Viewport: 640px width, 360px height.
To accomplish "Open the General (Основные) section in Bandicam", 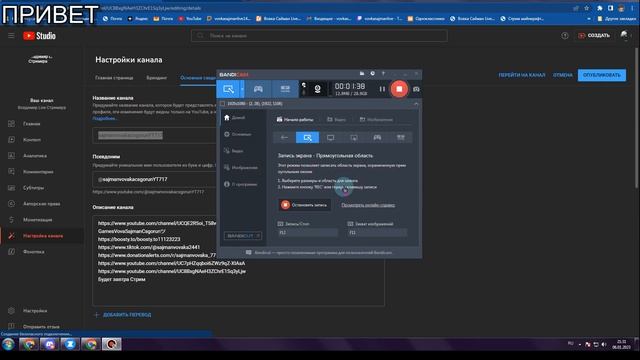I will (238, 134).
